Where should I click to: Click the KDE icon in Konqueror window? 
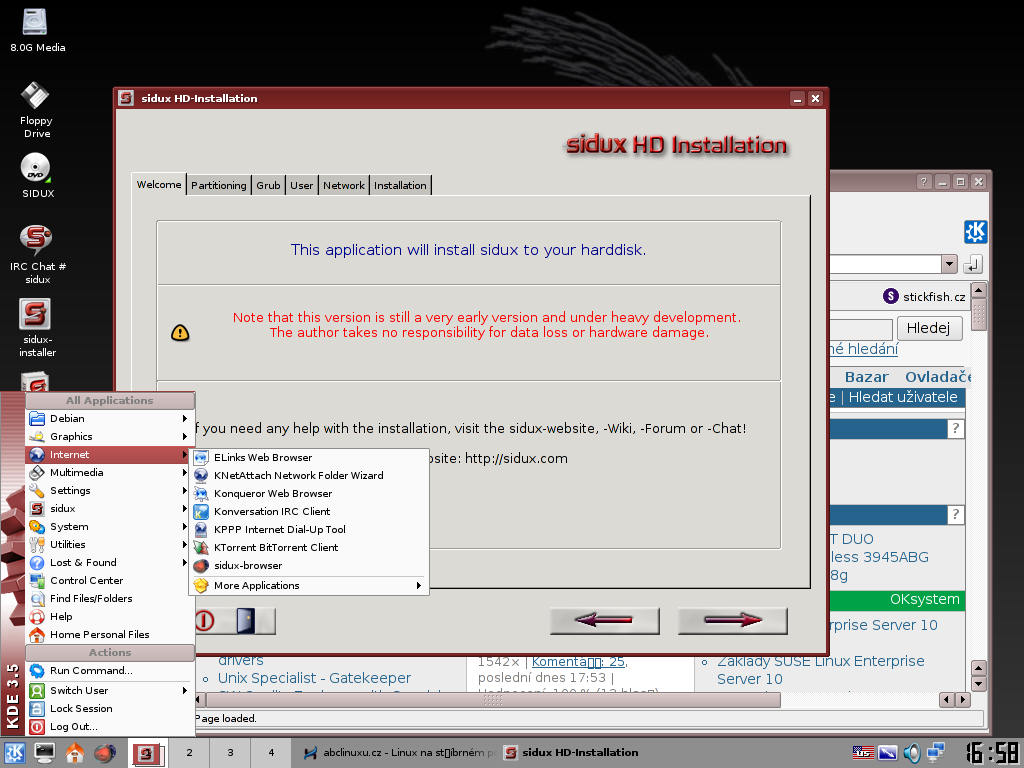pos(975,232)
